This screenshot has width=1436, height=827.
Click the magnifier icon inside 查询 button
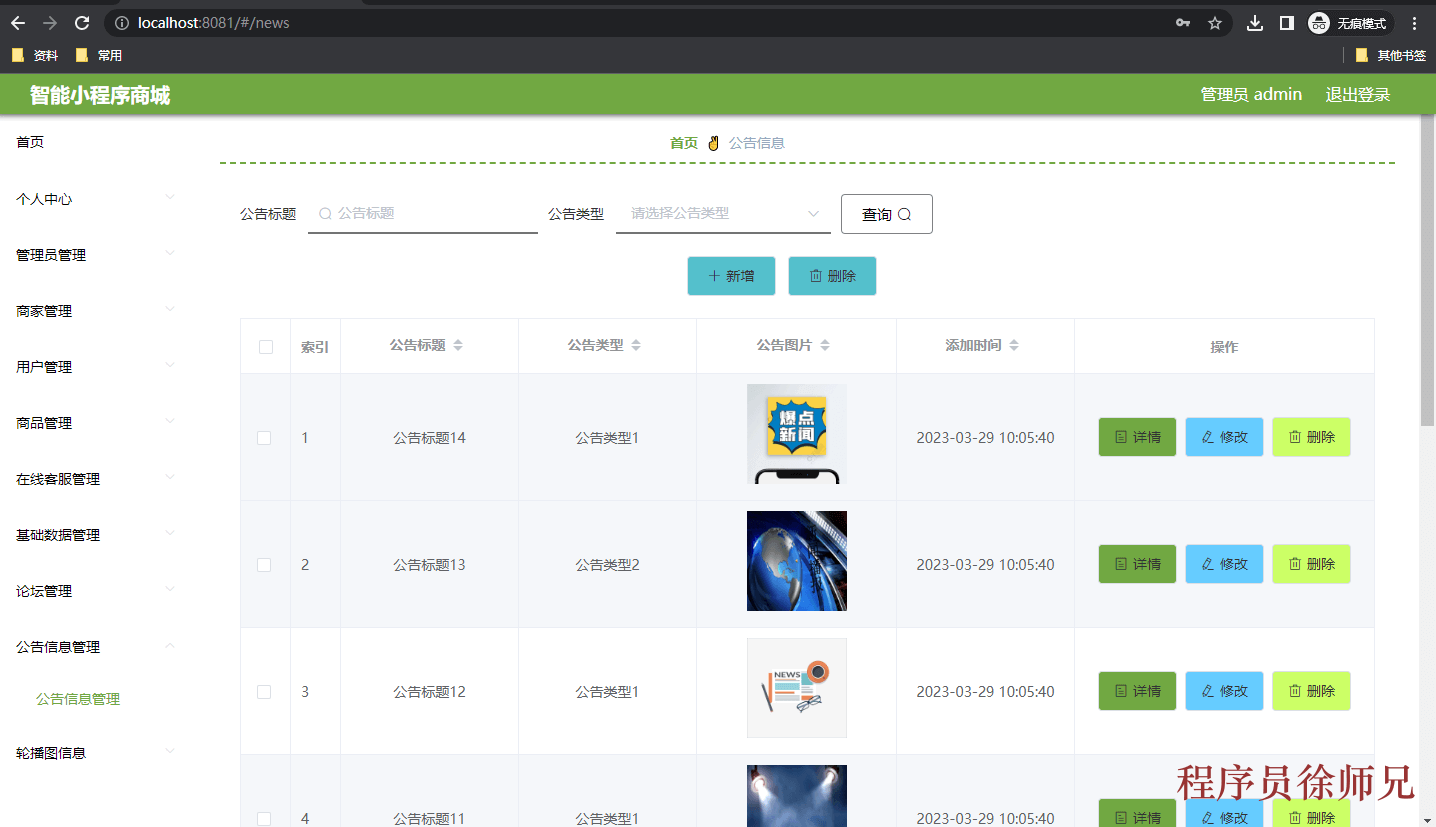coord(903,213)
